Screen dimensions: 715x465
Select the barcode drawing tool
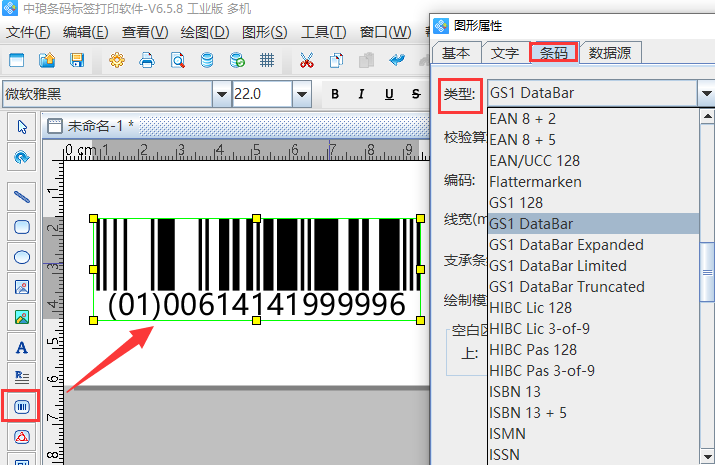pos(22,406)
